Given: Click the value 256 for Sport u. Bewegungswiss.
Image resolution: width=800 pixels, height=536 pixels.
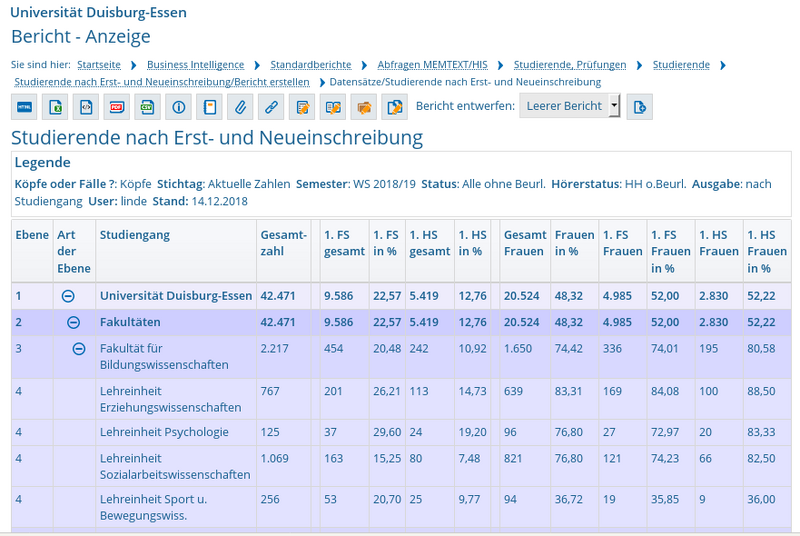Looking at the screenshot, I should [270, 499].
